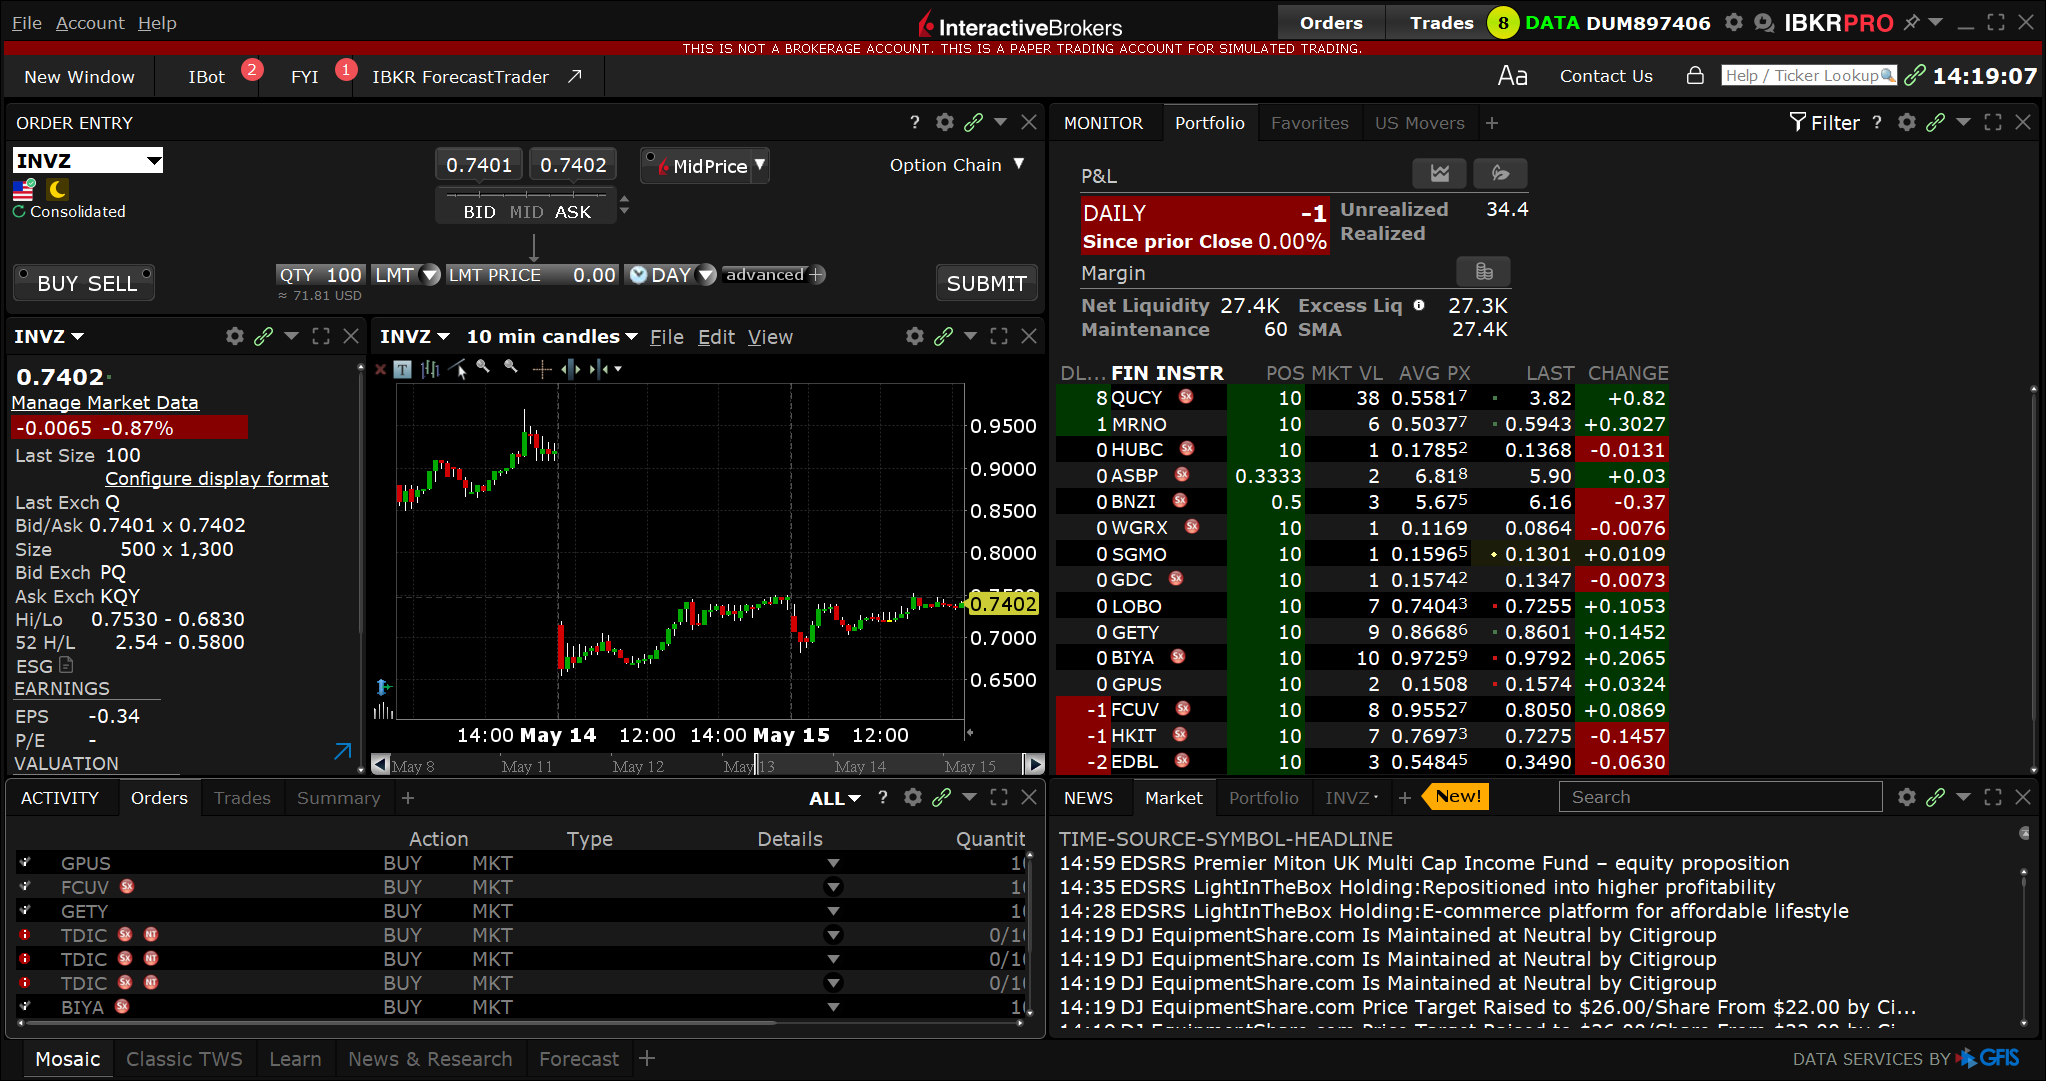The height and width of the screenshot is (1081, 2046).
Task: Enable crosshair tool in chart toolbar
Action: pos(542,370)
